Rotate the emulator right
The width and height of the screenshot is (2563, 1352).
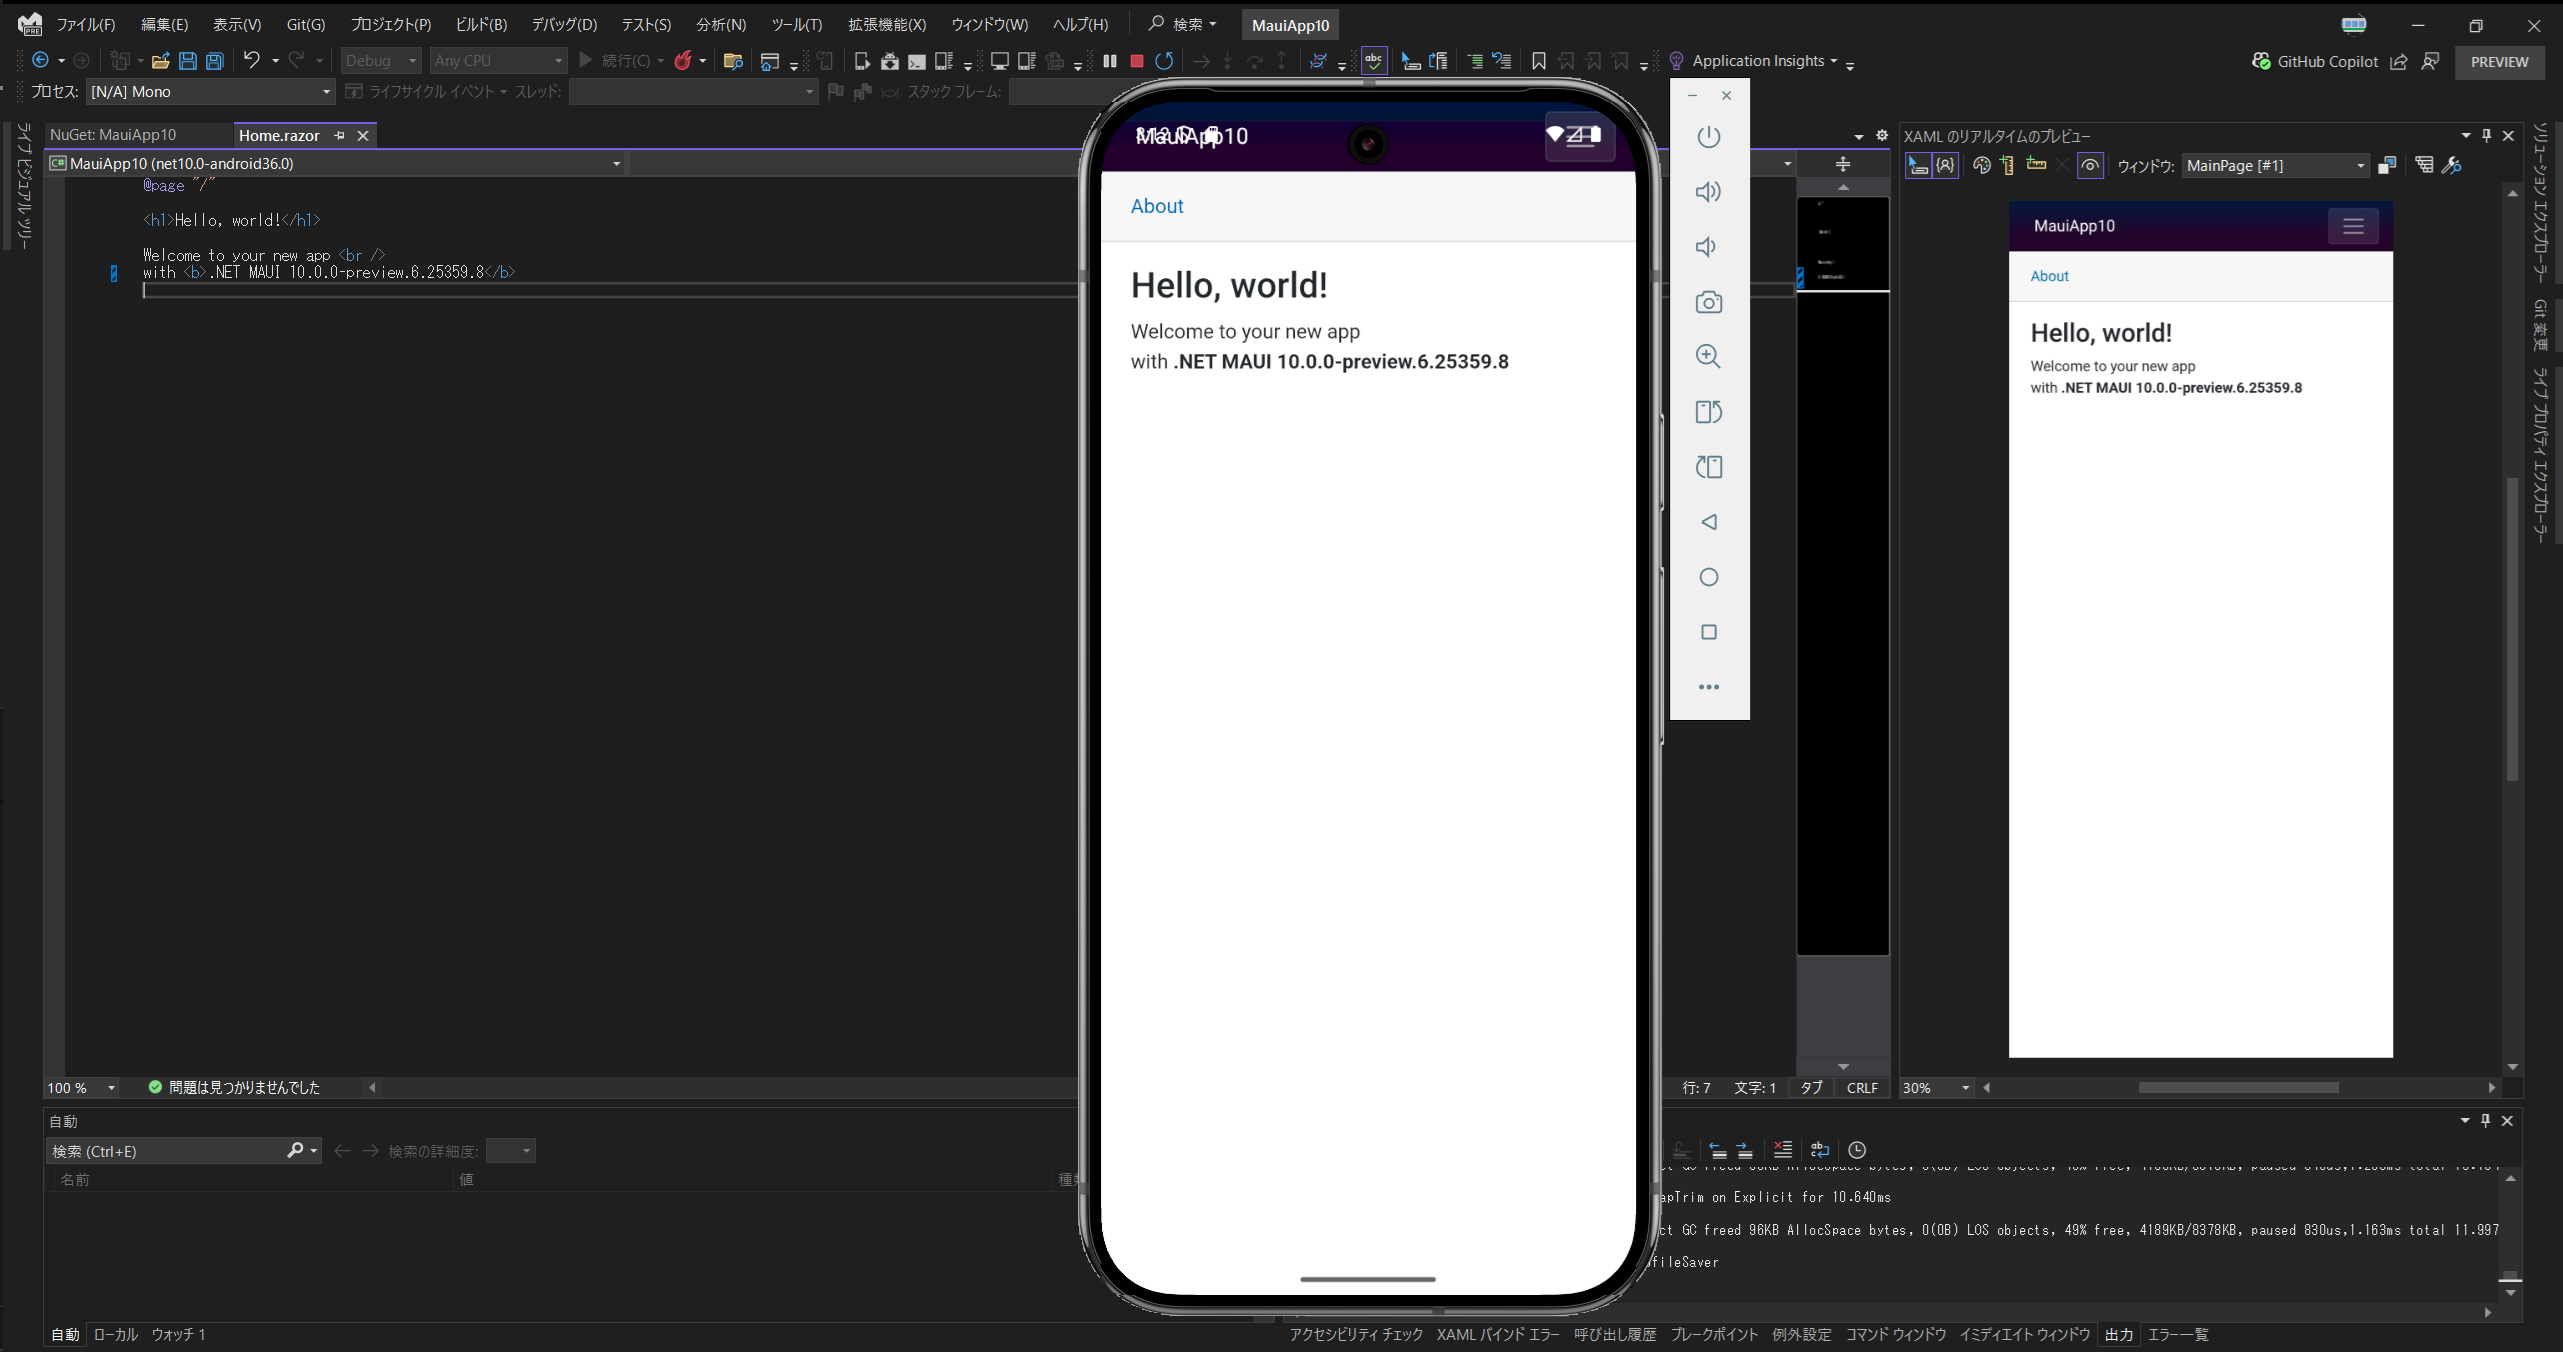pos(1709,467)
